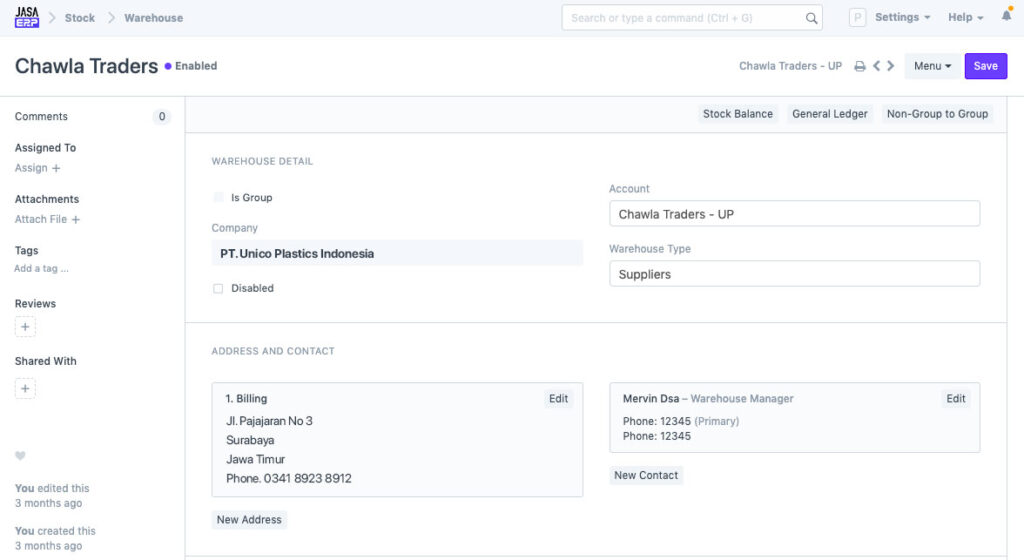Go to previous warehouse record arrow
Screen dimensions: 1024x560
pyautogui.click(x=876, y=66)
